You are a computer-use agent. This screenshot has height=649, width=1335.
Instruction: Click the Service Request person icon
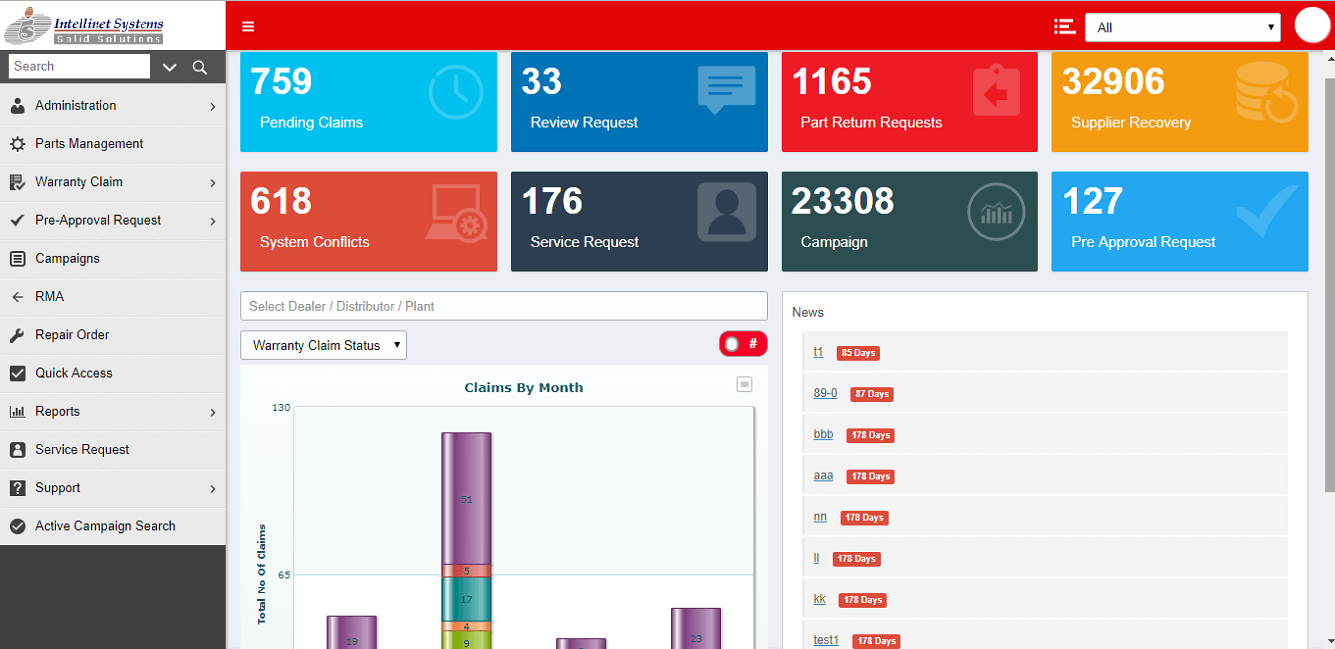[x=727, y=212]
